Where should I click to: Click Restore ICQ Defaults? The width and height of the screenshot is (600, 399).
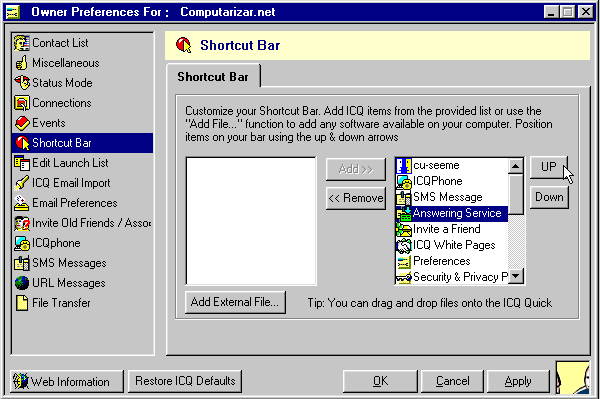coord(185,381)
